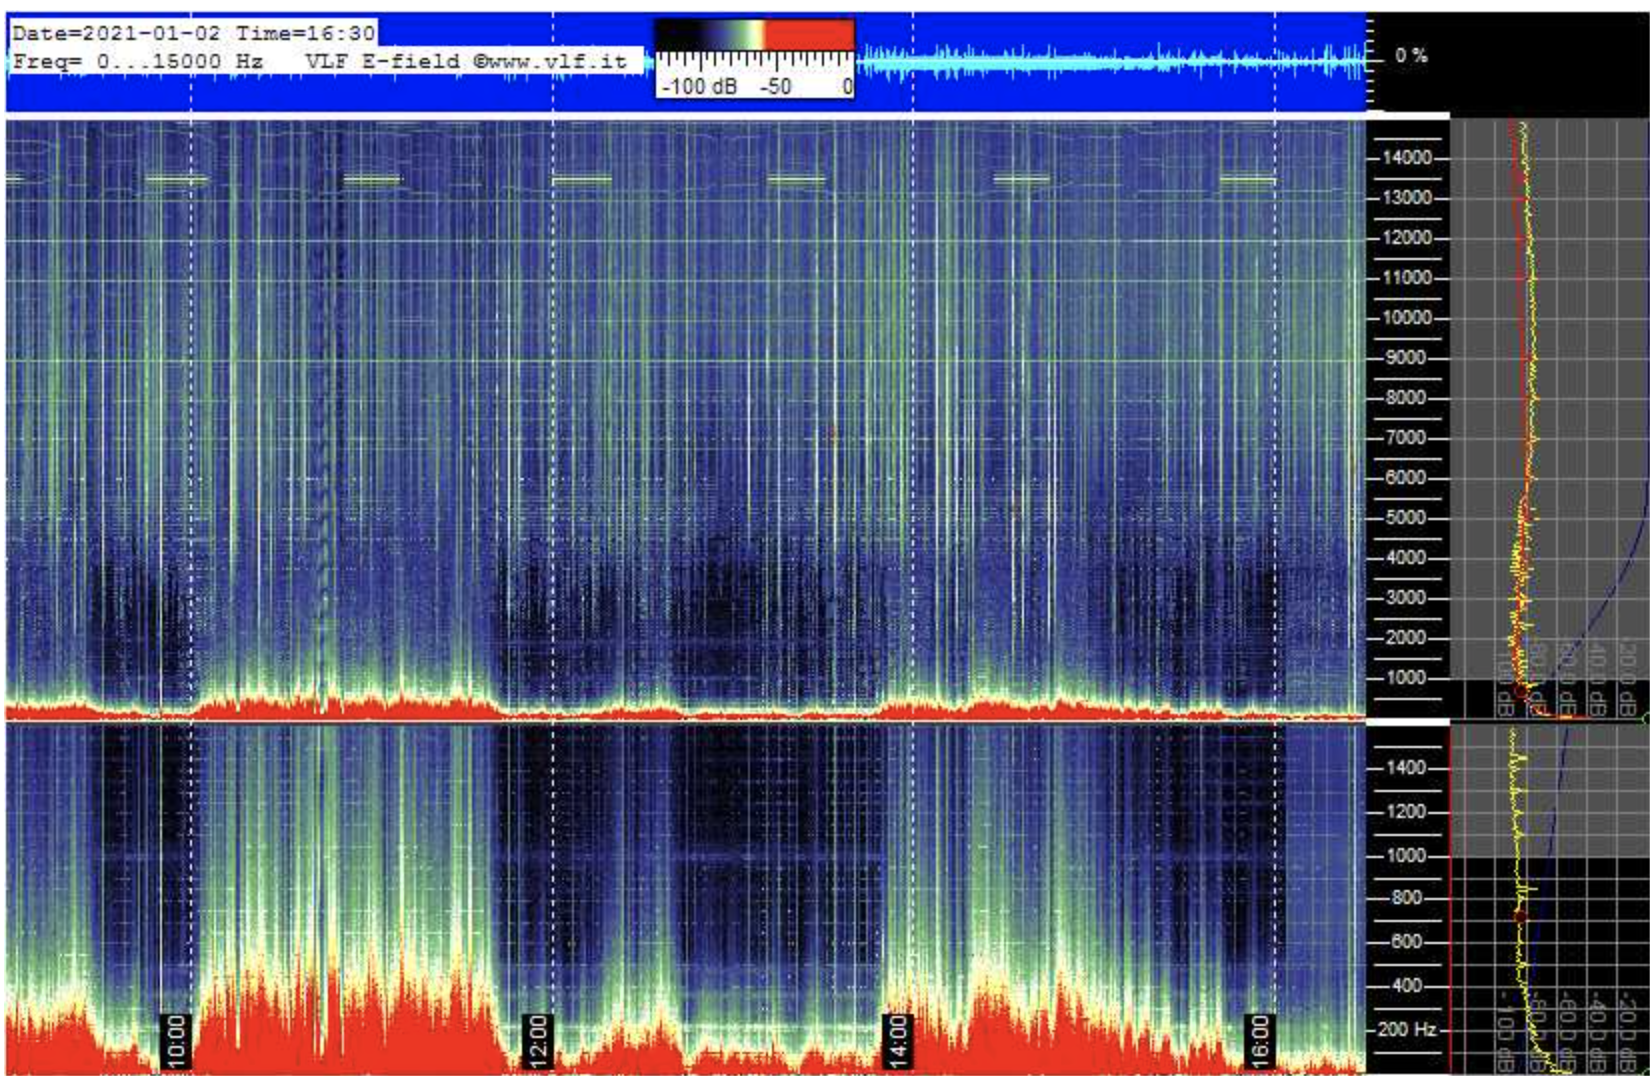Click the 10000 frequency axis label
This screenshot has height=1076, width=1650.
[x=1407, y=318]
